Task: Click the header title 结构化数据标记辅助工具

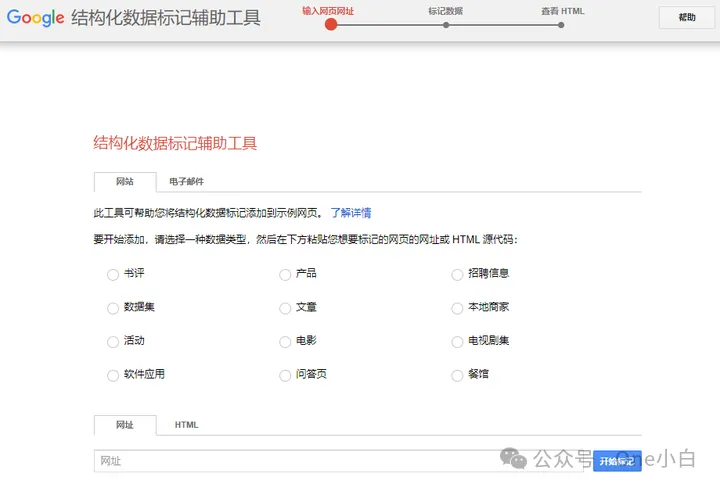Action: pos(166,18)
